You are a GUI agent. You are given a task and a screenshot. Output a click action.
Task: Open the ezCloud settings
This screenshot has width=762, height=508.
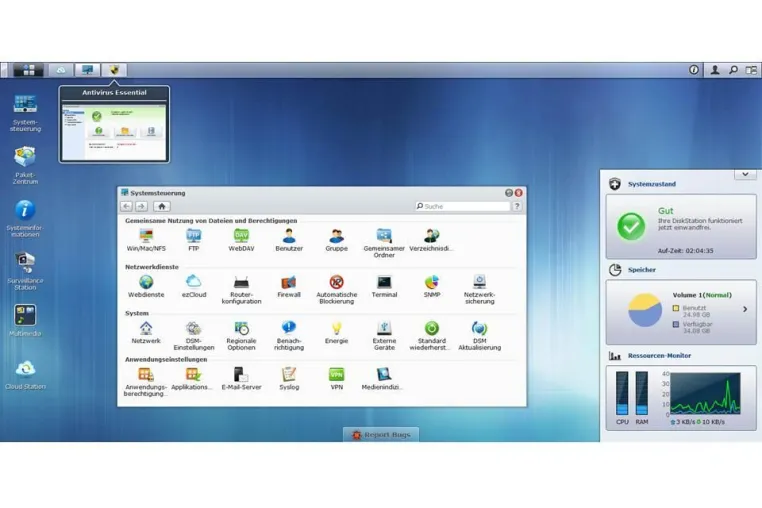(193, 286)
